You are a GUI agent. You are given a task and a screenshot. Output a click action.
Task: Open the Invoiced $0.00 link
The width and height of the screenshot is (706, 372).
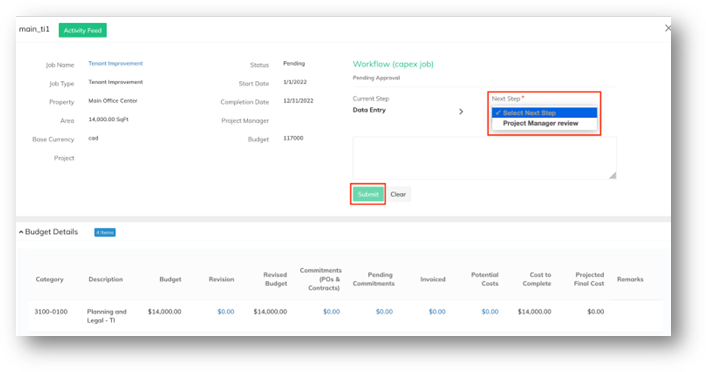click(x=437, y=312)
